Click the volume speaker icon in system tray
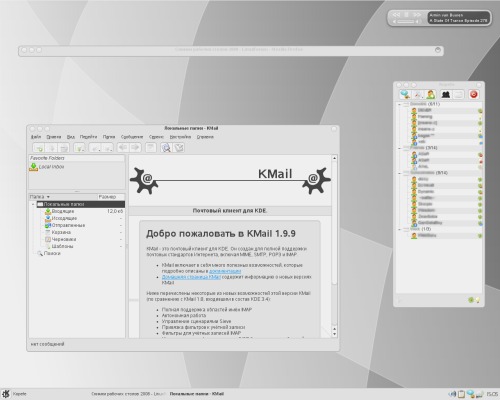The height and width of the screenshot is (400, 500). click(x=453, y=394)
